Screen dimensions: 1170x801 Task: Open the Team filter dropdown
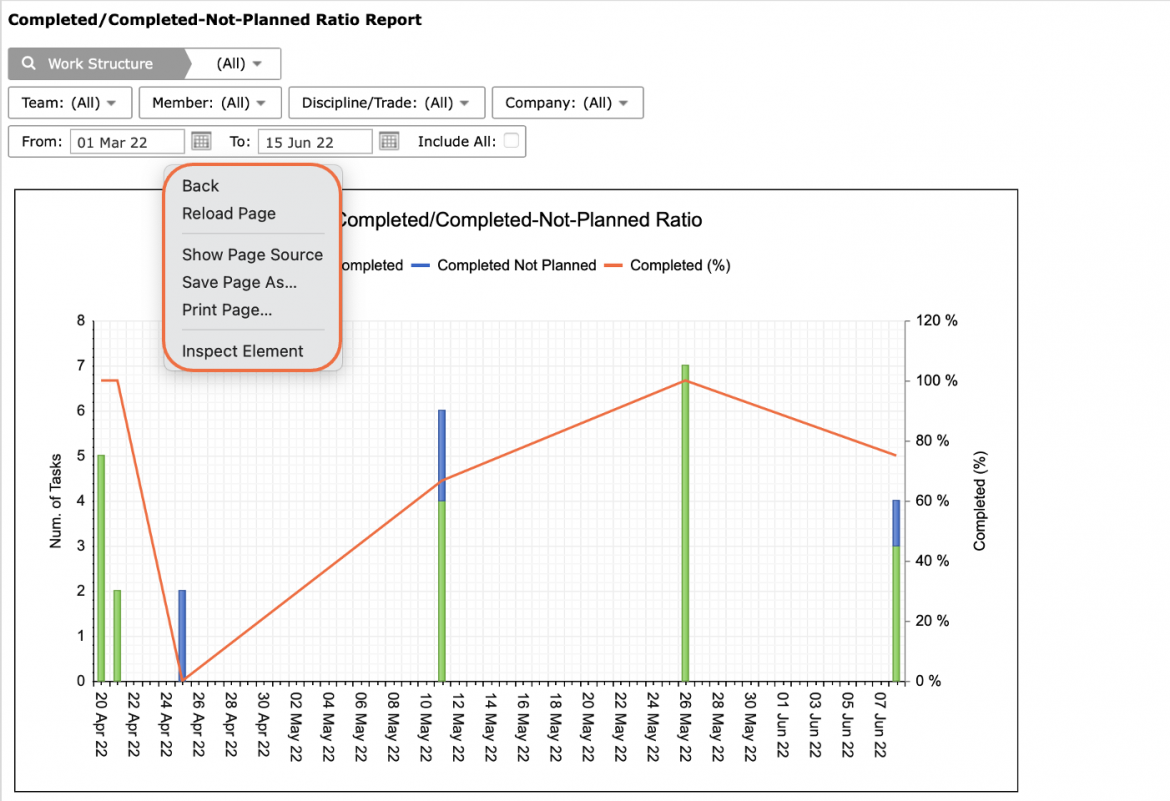coord(70,102)
